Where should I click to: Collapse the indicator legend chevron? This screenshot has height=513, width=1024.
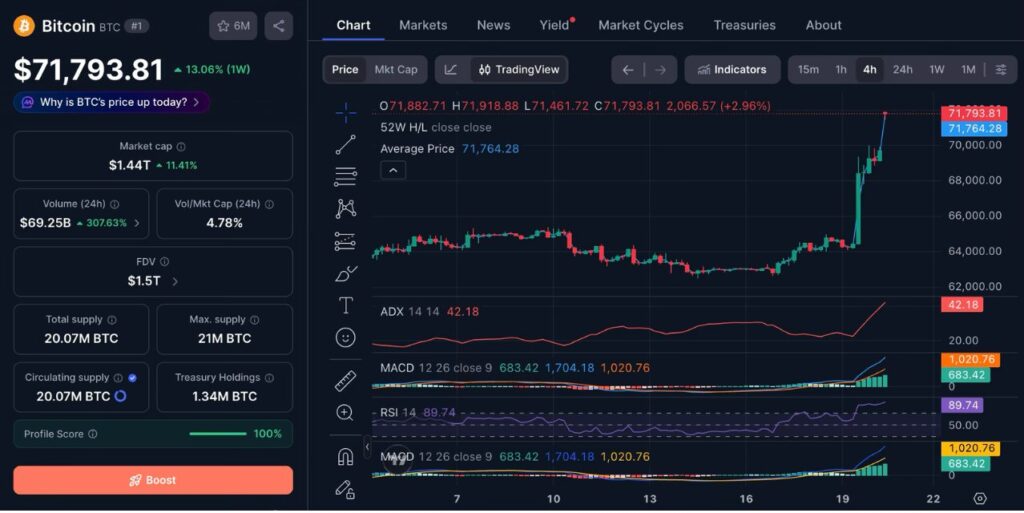coord(393,170)
